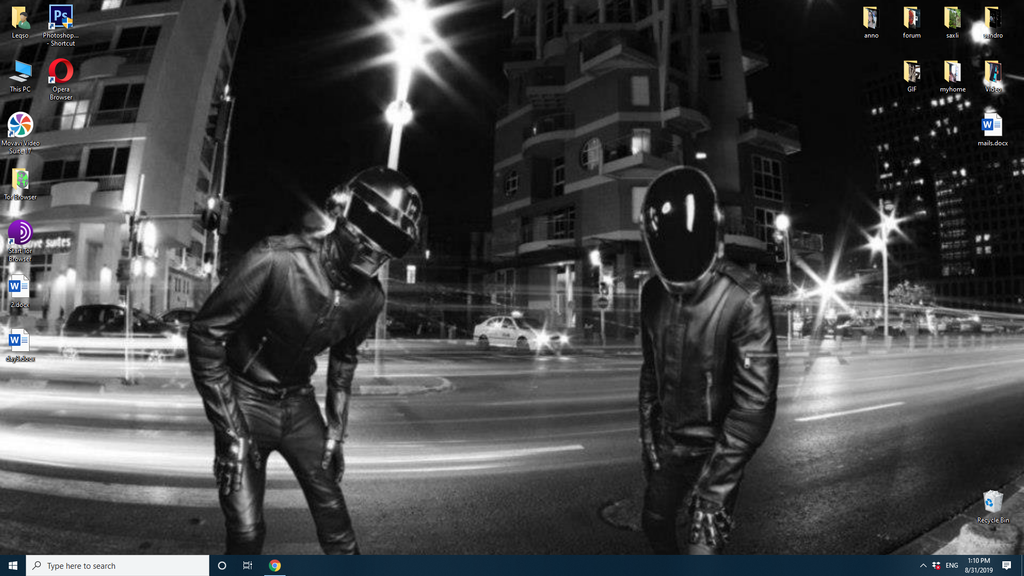Select the saxli folder

click(952, 22)
